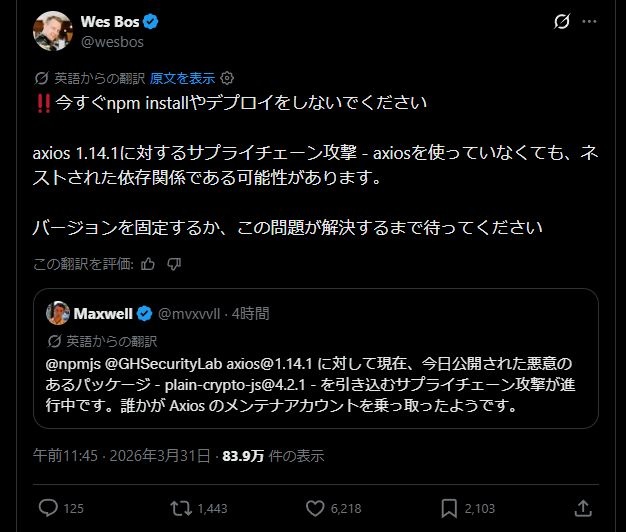Rate translation with thumbs up
The image size is (626, 532).
[x=148, y=264]
